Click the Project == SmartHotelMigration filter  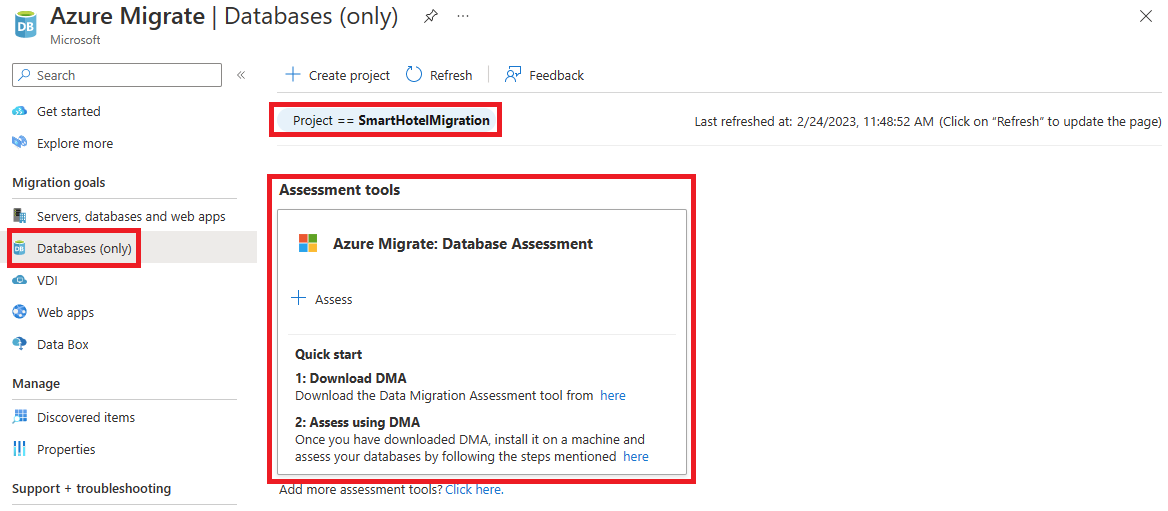coord(386,120)
